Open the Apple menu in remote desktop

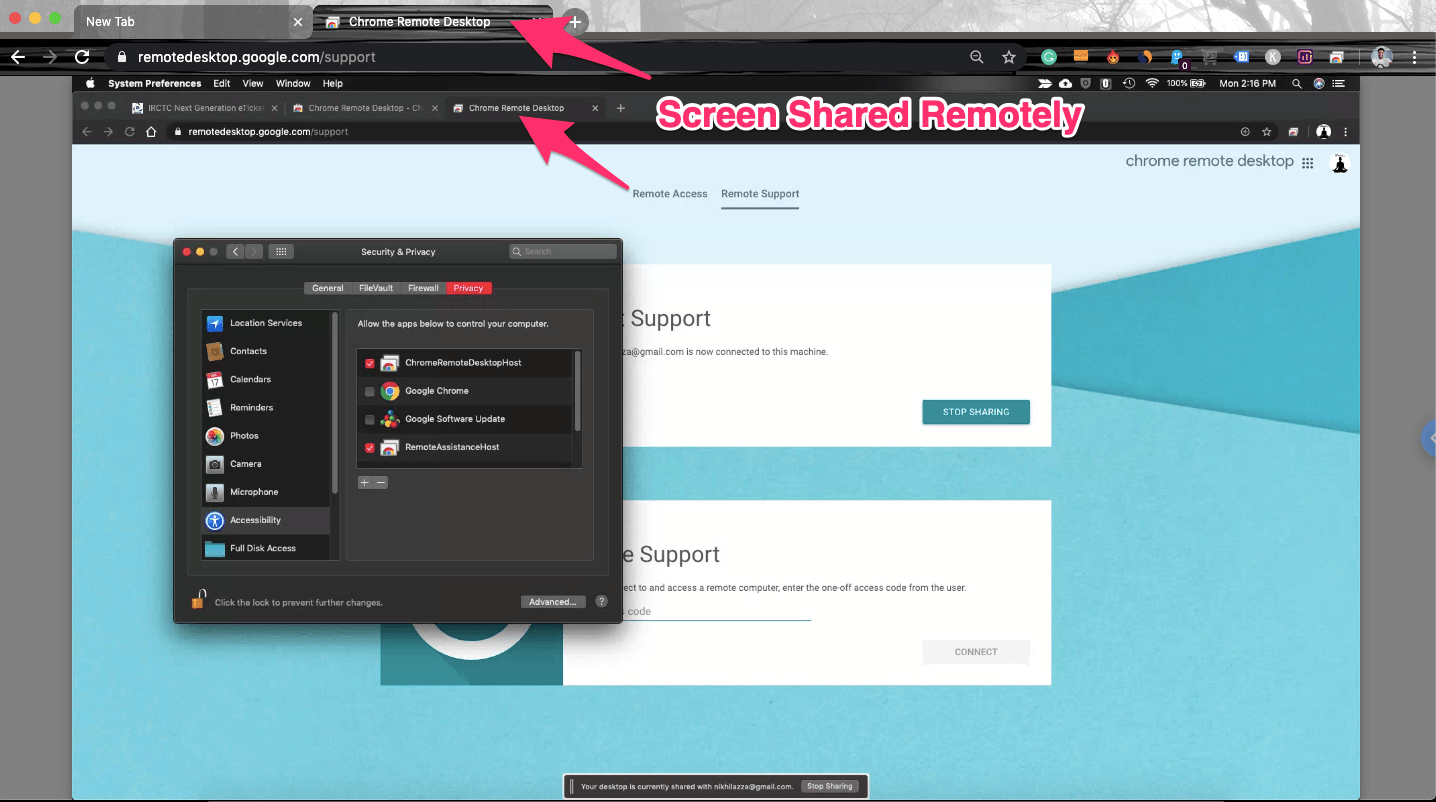pos(90,83)
